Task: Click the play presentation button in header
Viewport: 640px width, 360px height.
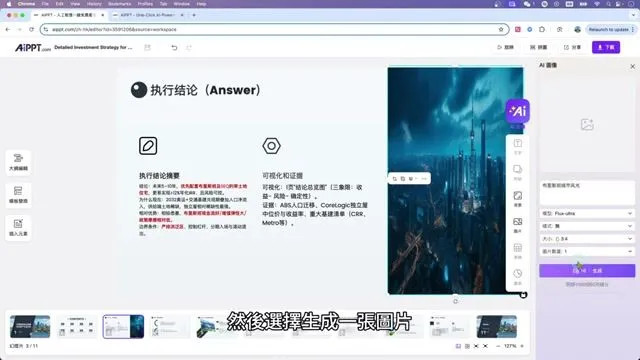Action: pyautogui.click(x=505, y=47)
